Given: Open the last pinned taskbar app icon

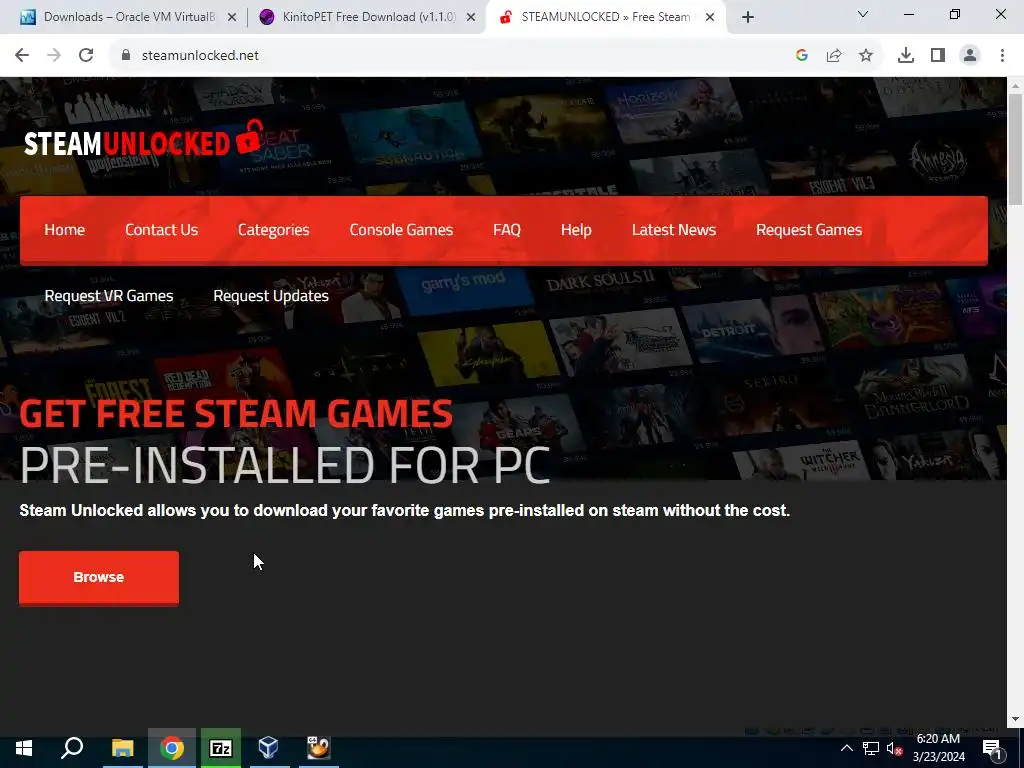Looking at the screenshot, I should (318, 748).
